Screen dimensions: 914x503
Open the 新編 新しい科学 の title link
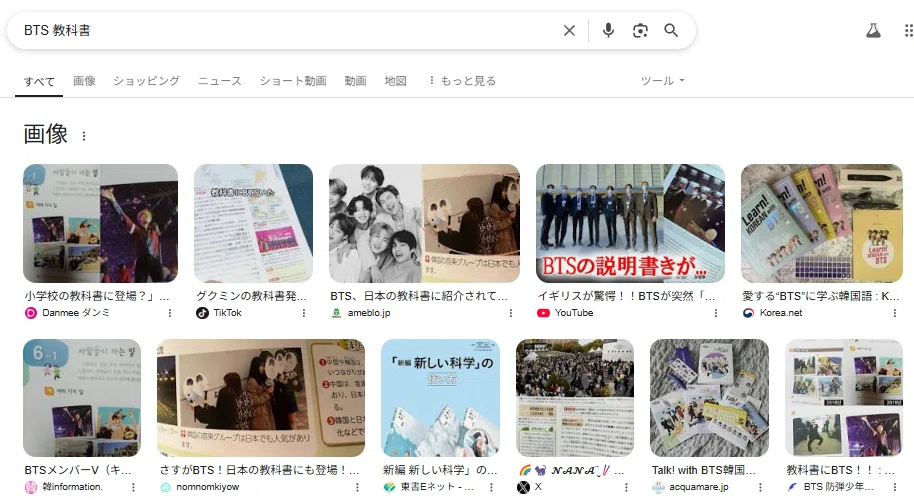pos(440,470)
